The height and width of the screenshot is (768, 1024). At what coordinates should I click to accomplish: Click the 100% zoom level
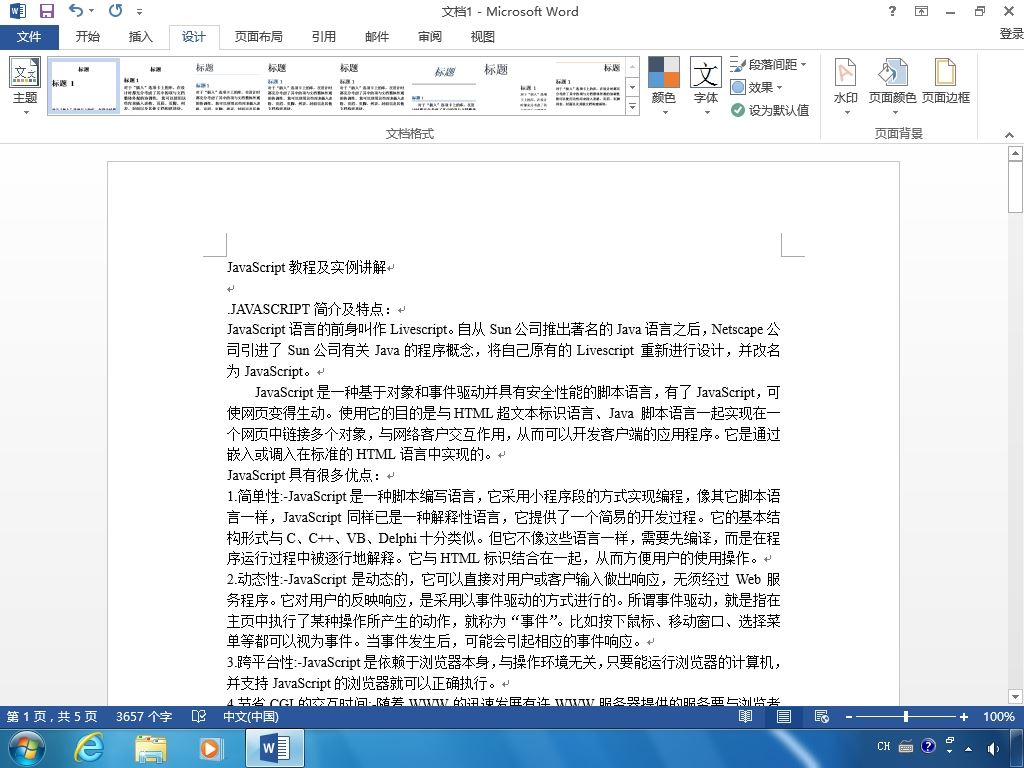(999, 717)
